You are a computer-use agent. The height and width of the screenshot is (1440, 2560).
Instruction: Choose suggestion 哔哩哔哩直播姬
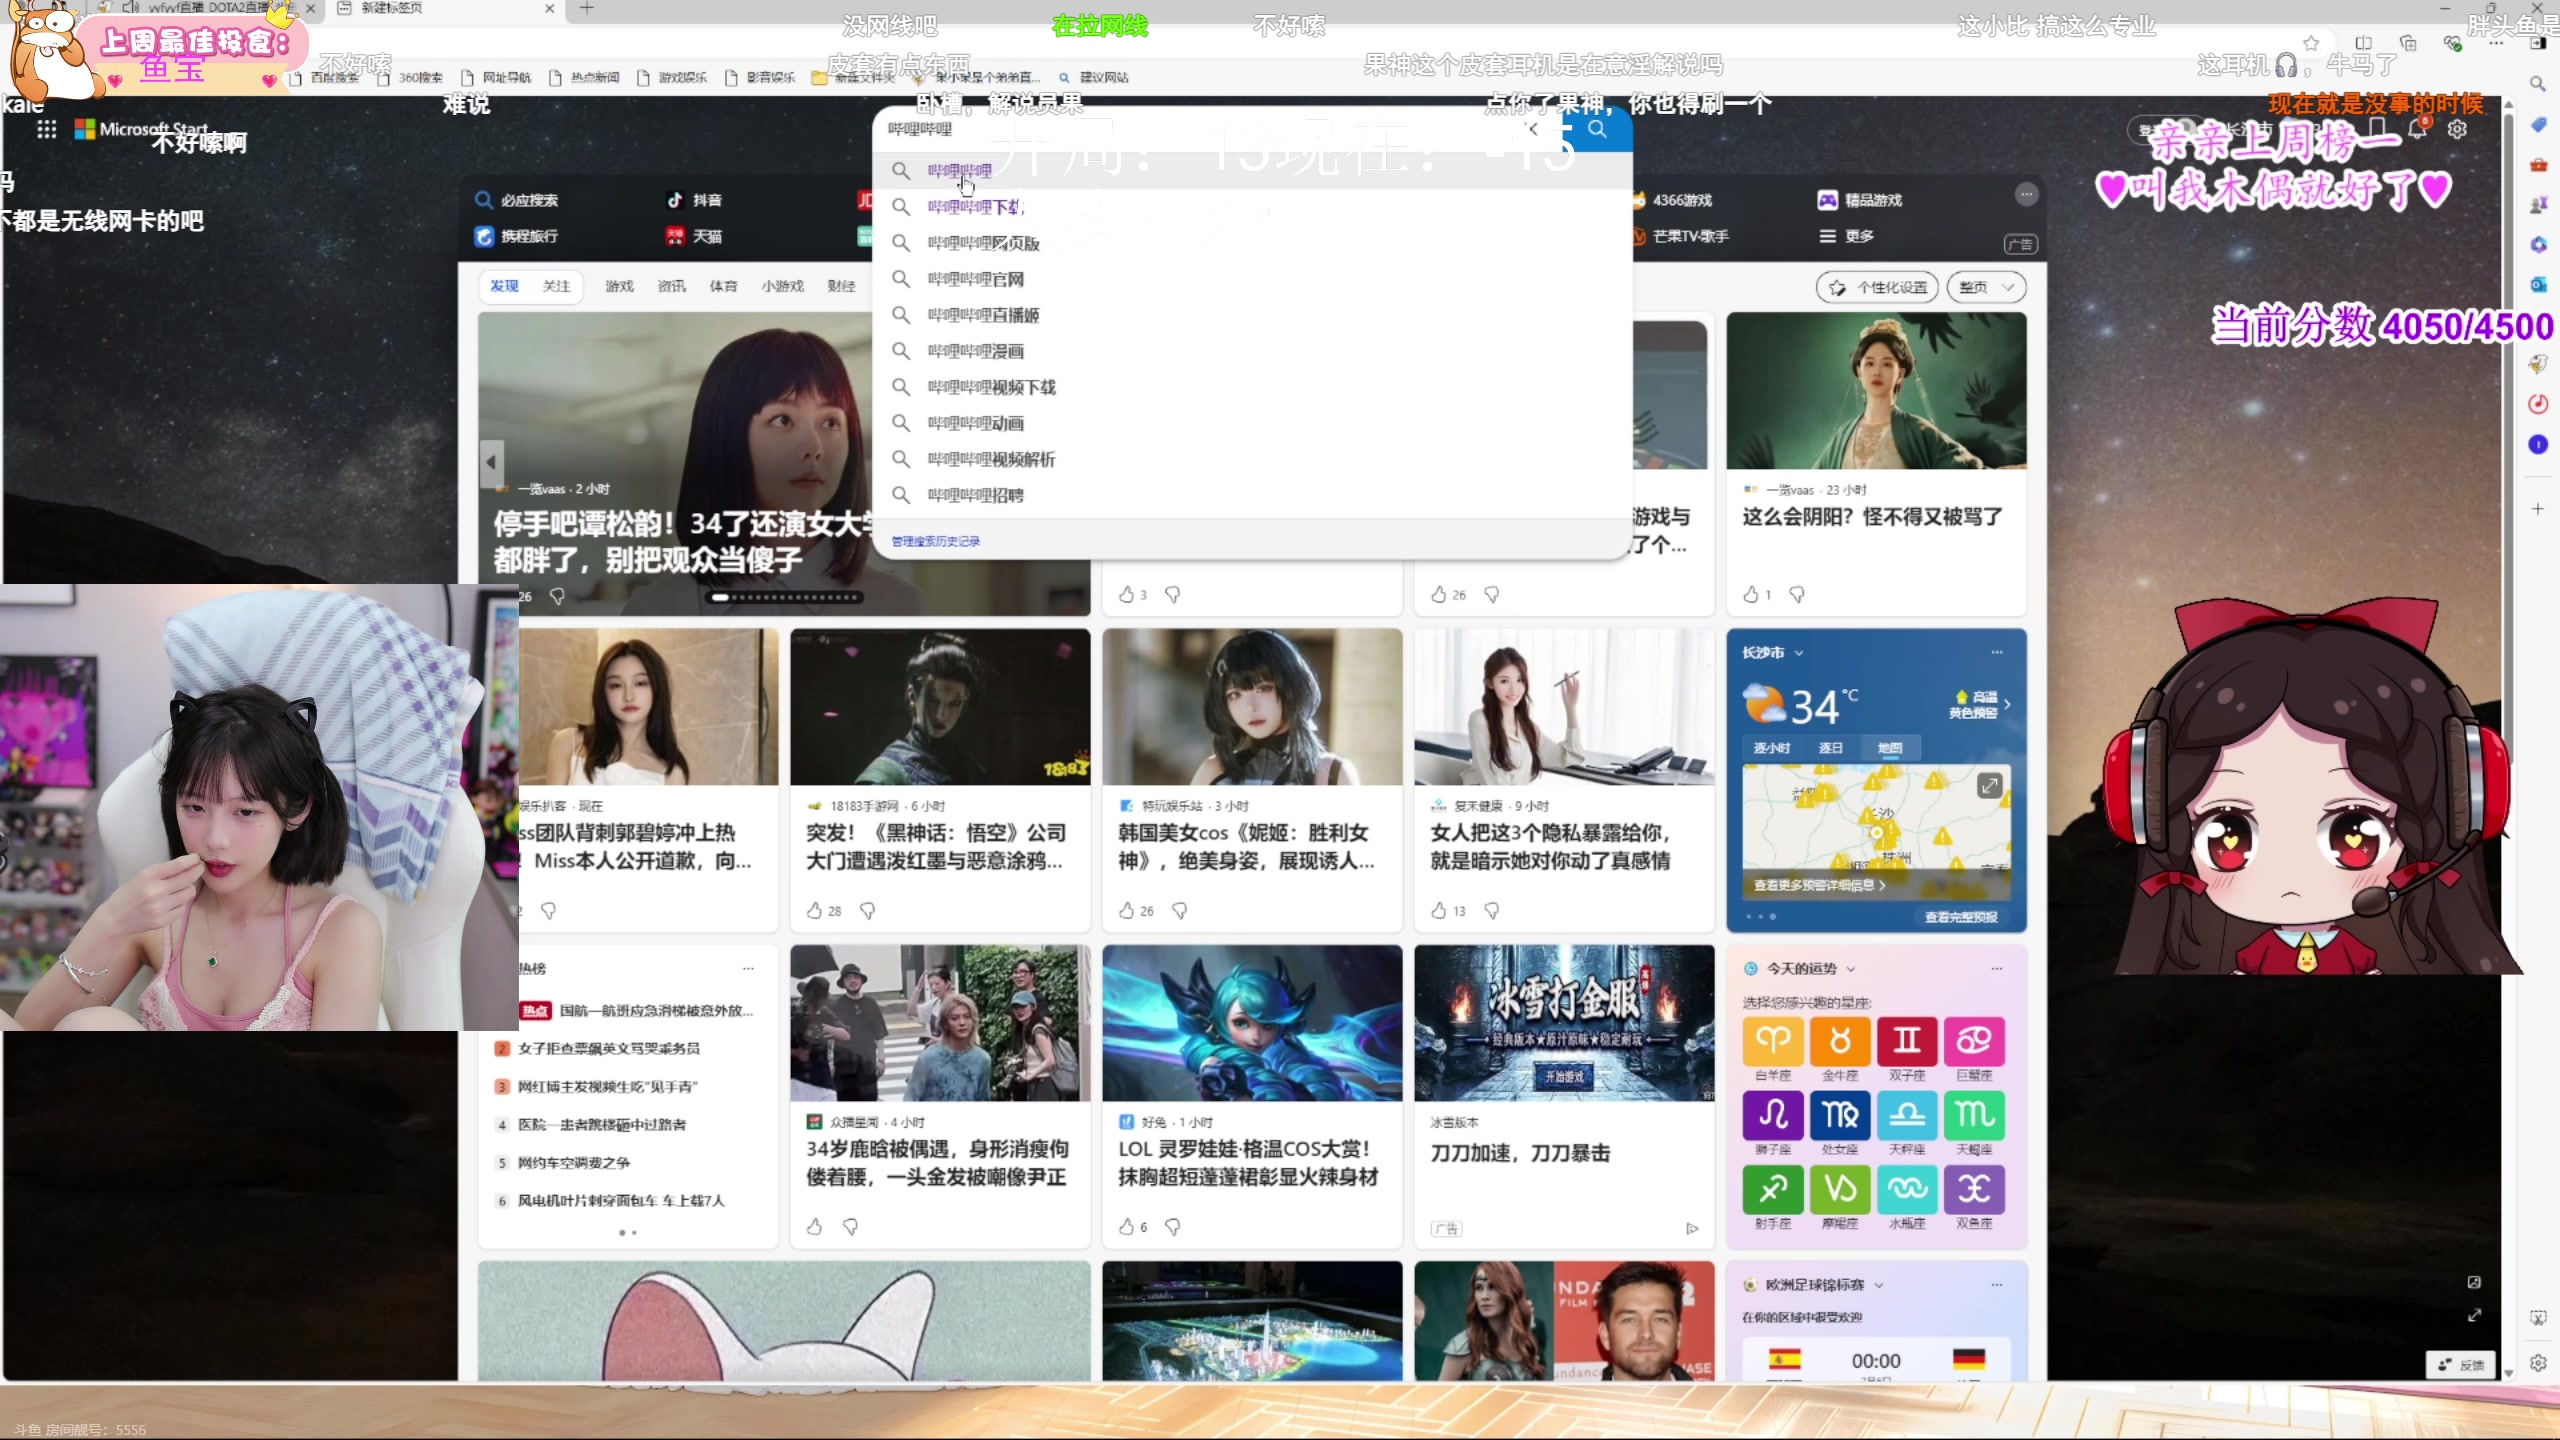pos(1252,315)
